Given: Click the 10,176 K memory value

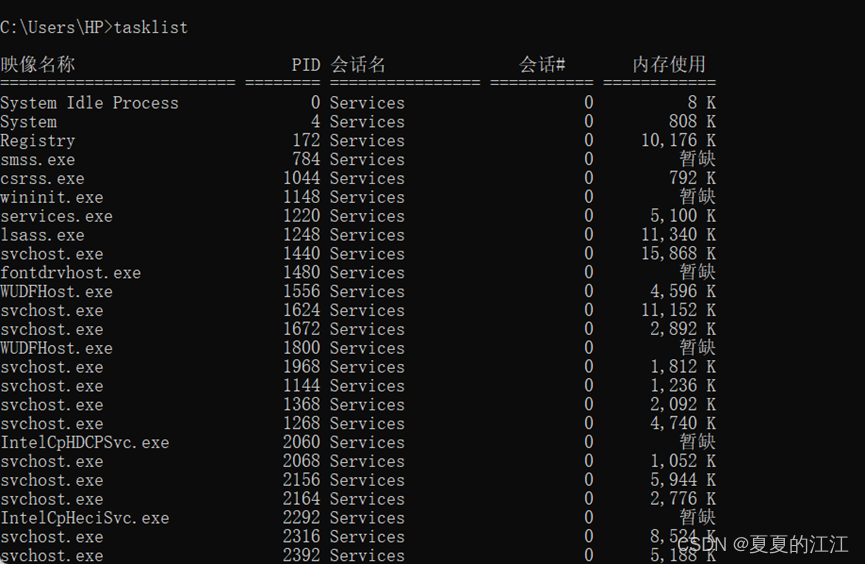Looking at the screenshot, I should coord(678,141).
